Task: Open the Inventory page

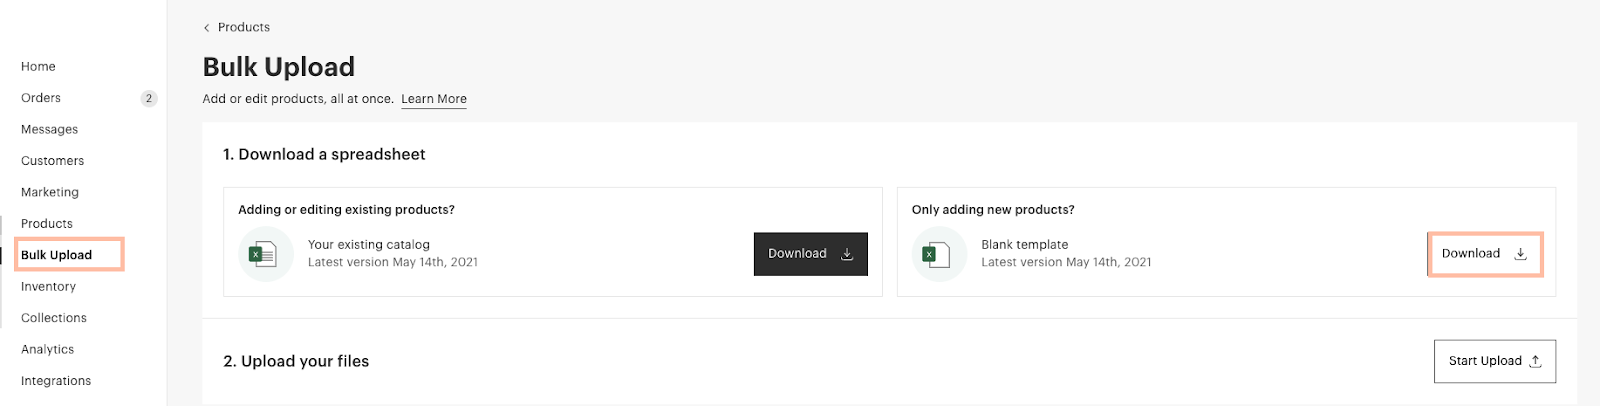Action: tap(48, 287)
